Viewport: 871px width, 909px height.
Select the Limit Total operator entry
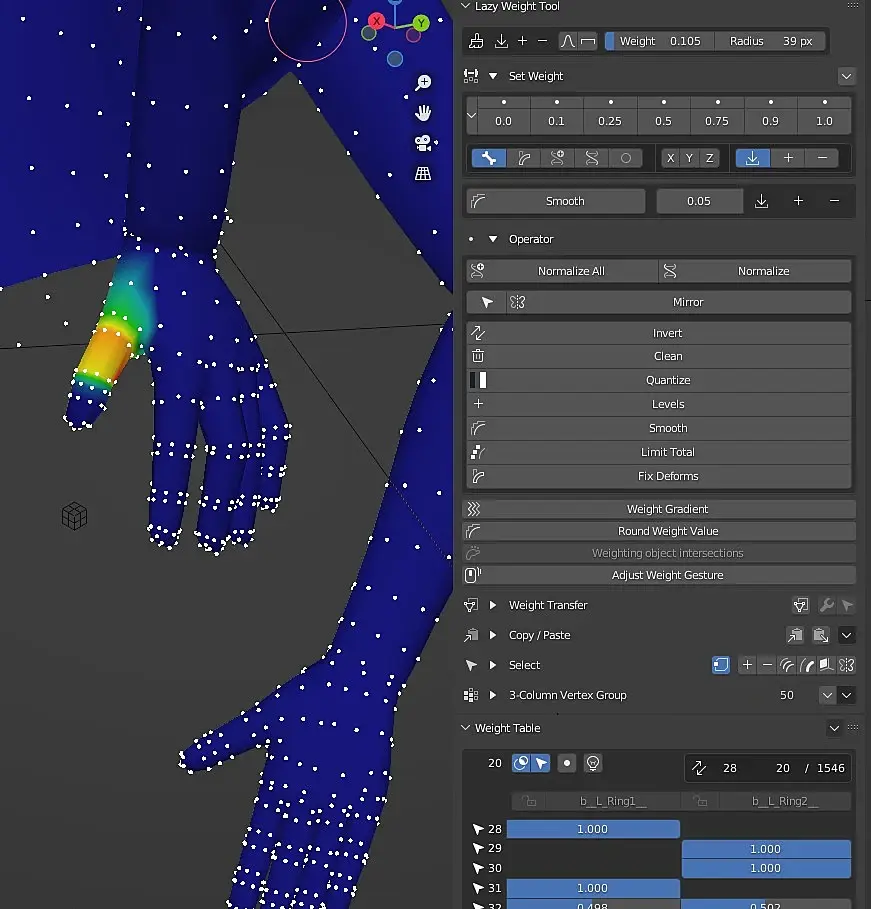tap(667, 452)
